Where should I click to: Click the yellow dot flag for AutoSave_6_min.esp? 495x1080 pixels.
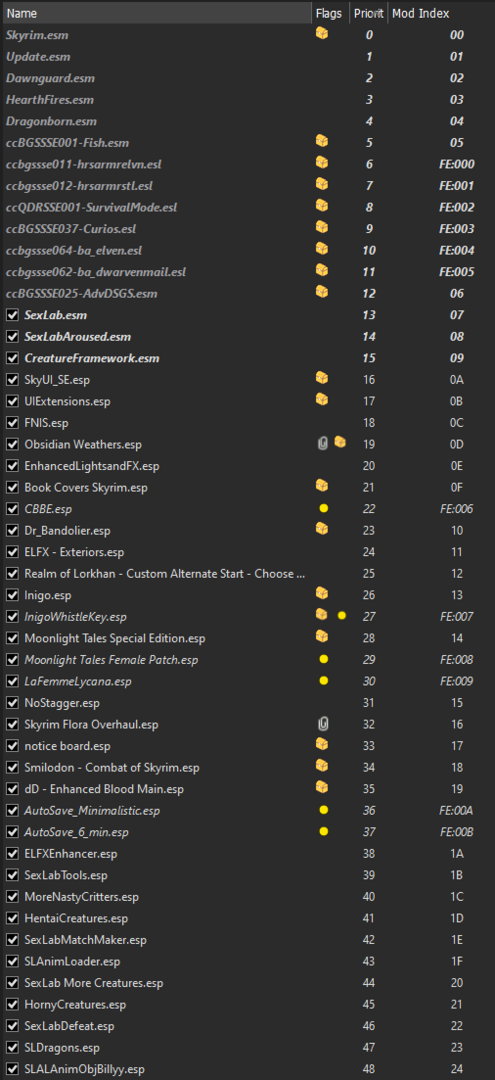pyautogui.click(x=324, y=832)
